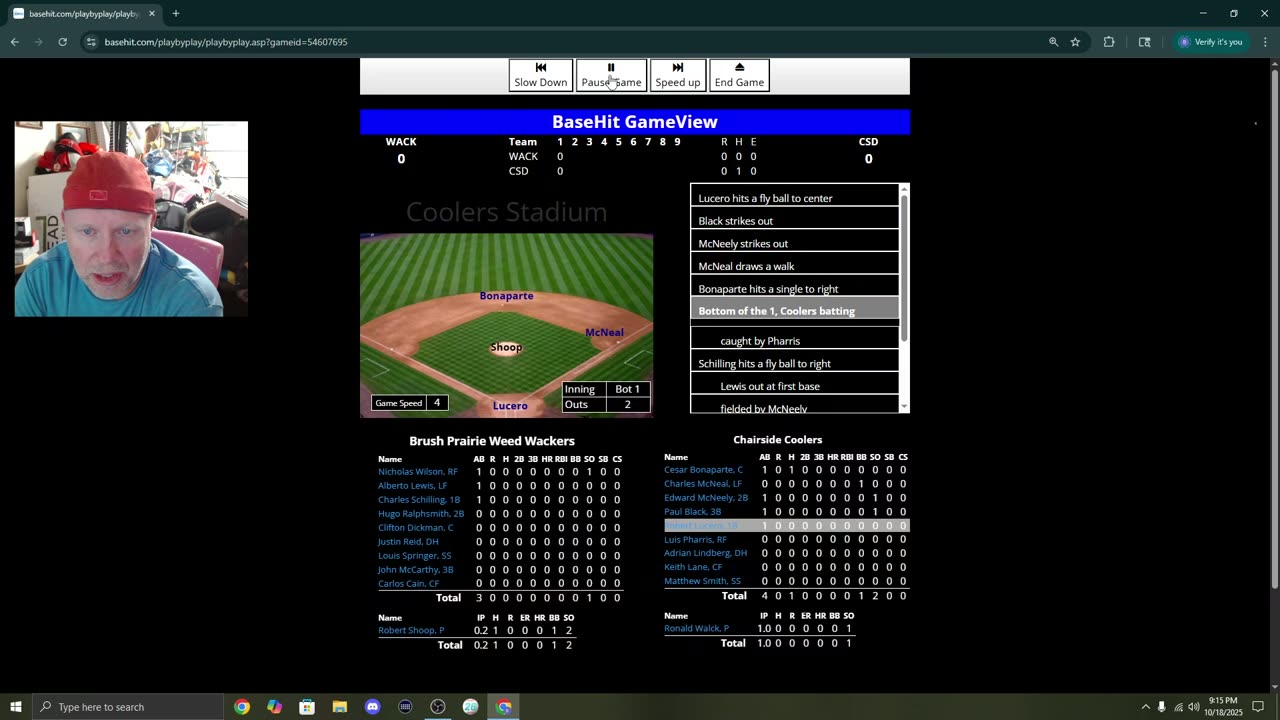The image size is (1280, 720).
Task: Open the volume speaker icon
Action: click(x=1194, y=707)
